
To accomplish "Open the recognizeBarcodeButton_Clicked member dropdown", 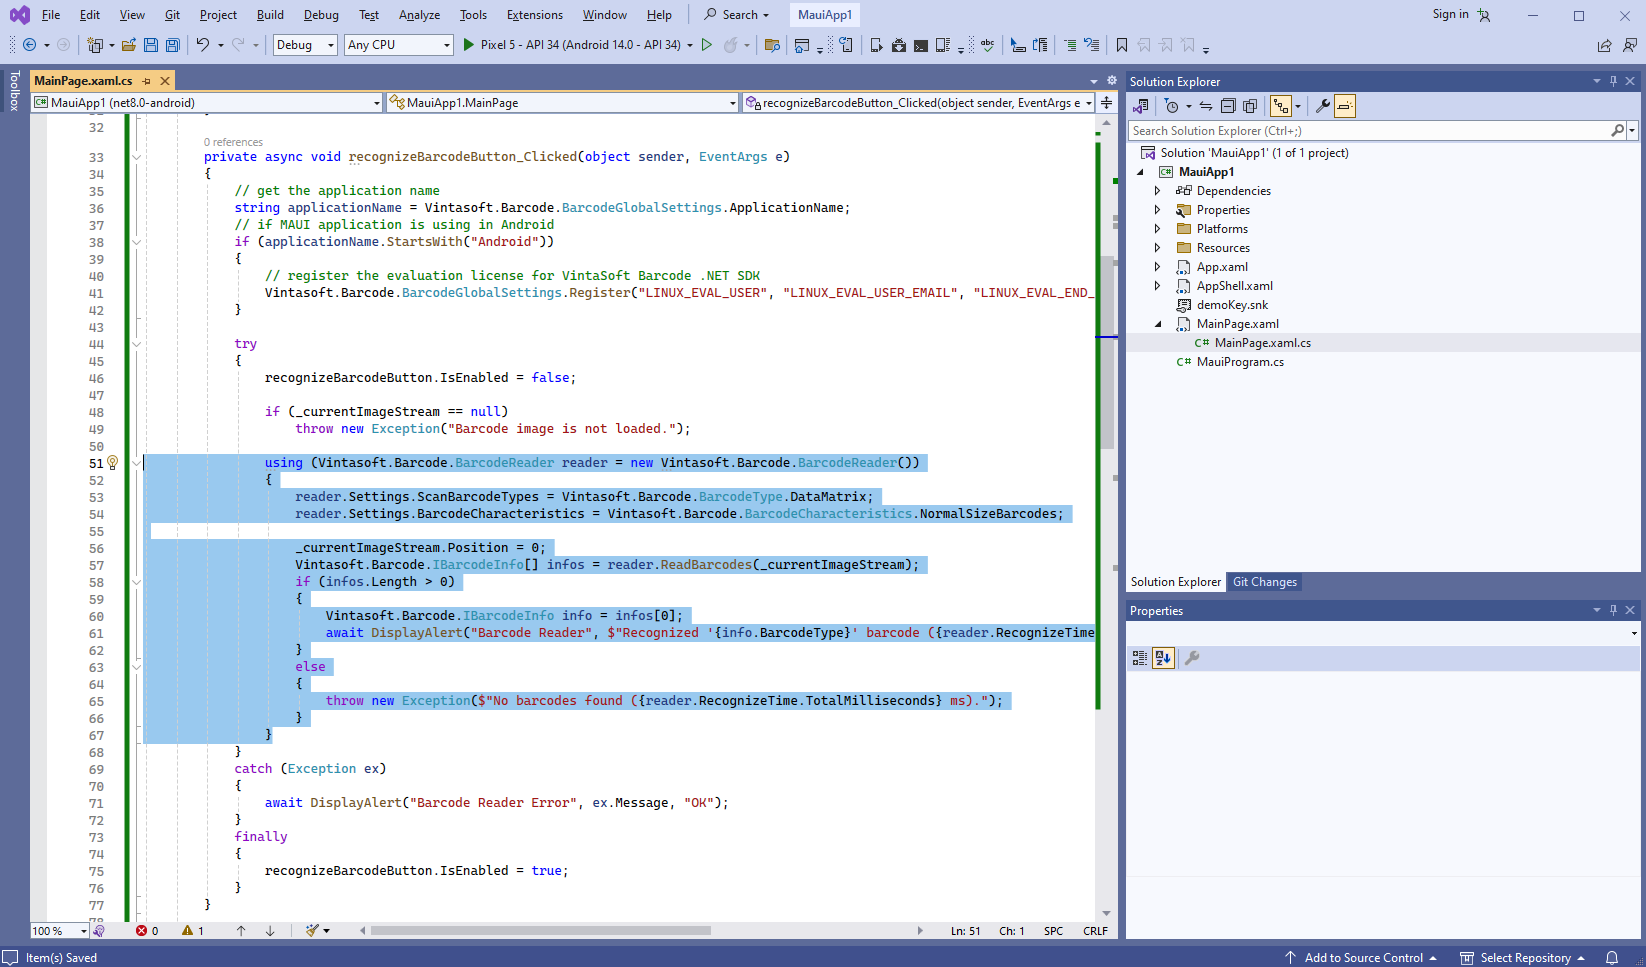I will click(919, 103).
